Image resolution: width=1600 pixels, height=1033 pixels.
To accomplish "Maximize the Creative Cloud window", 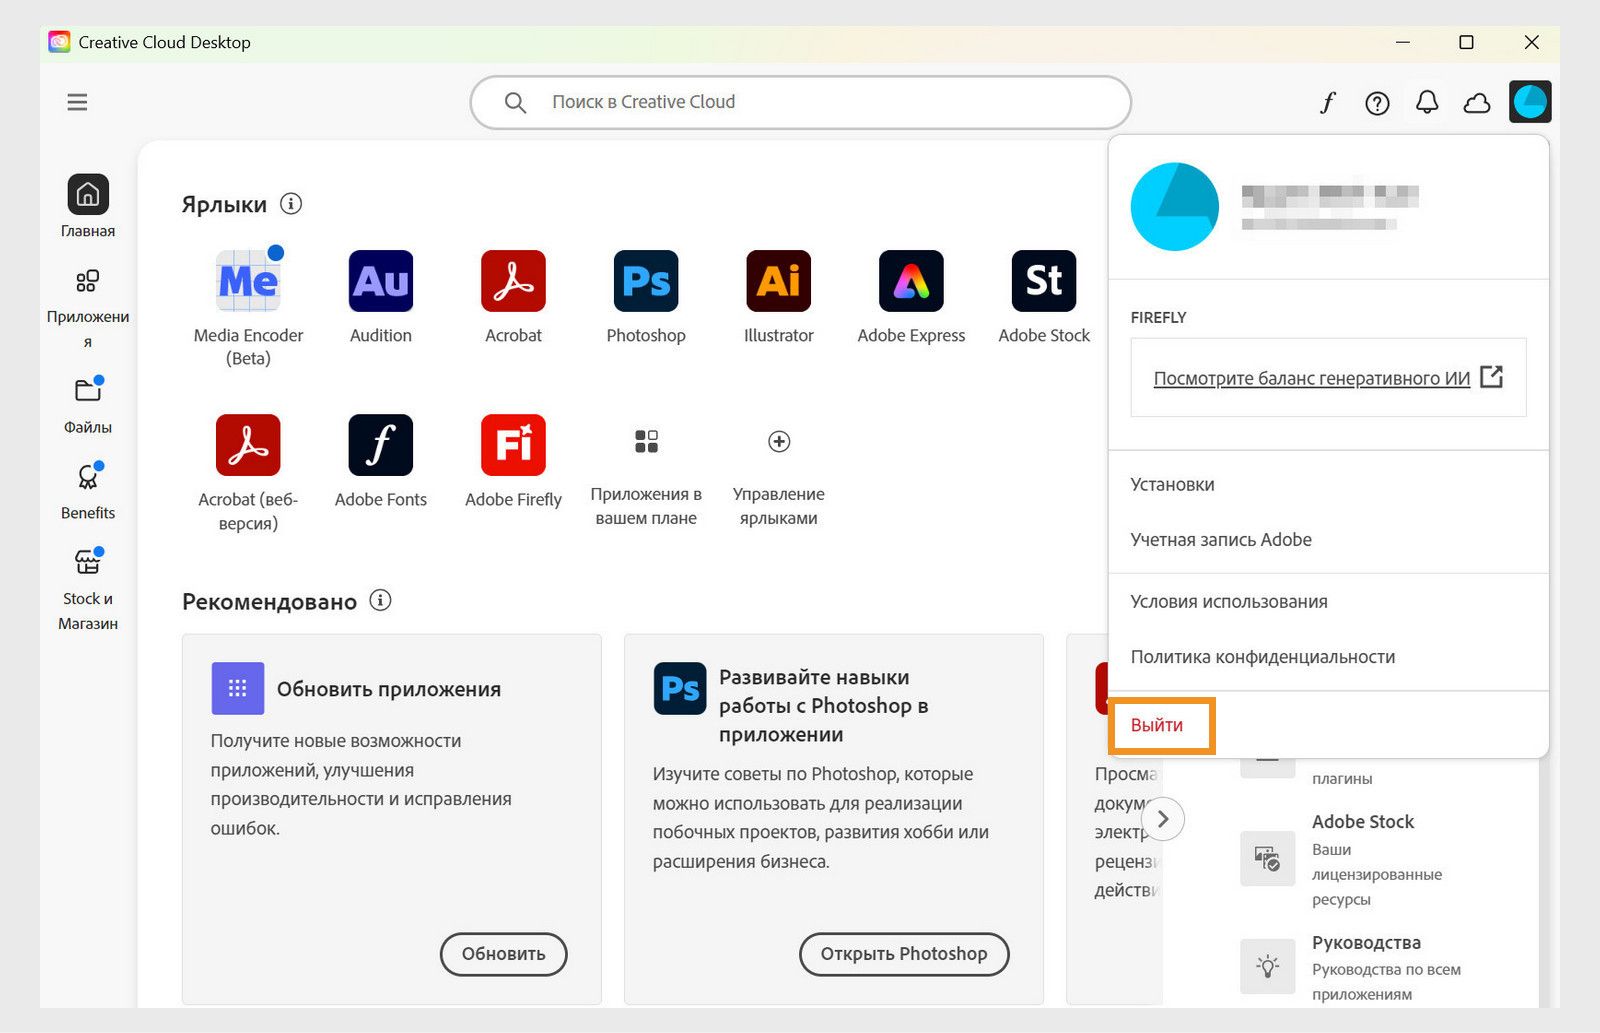I will point(1466,42).
